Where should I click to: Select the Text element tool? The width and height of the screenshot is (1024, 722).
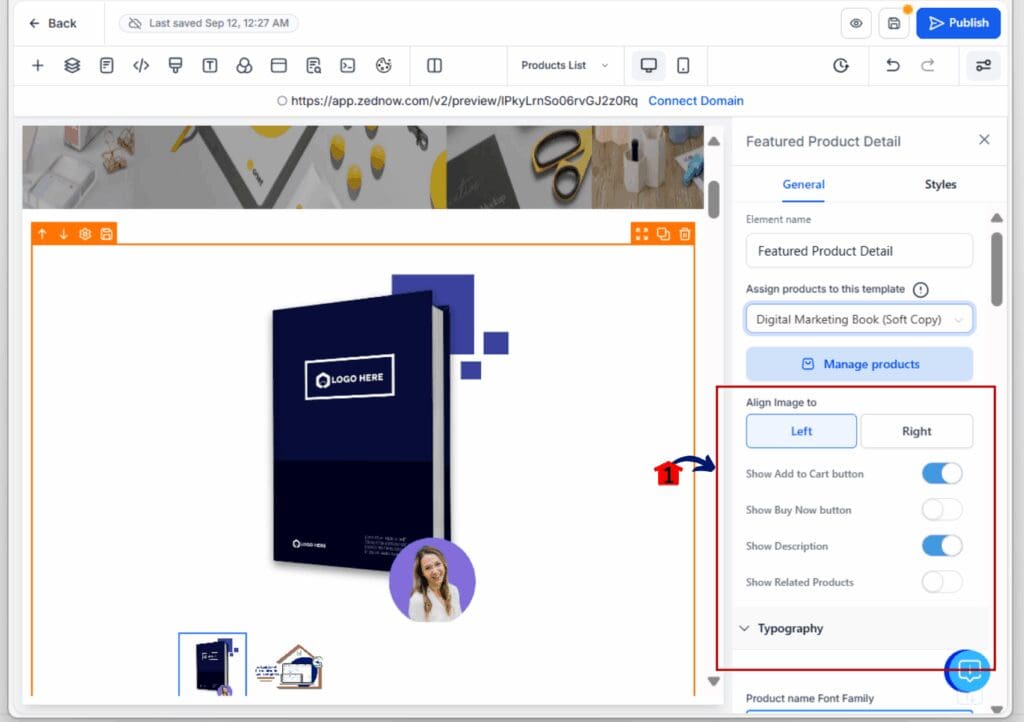pos(209,65)
